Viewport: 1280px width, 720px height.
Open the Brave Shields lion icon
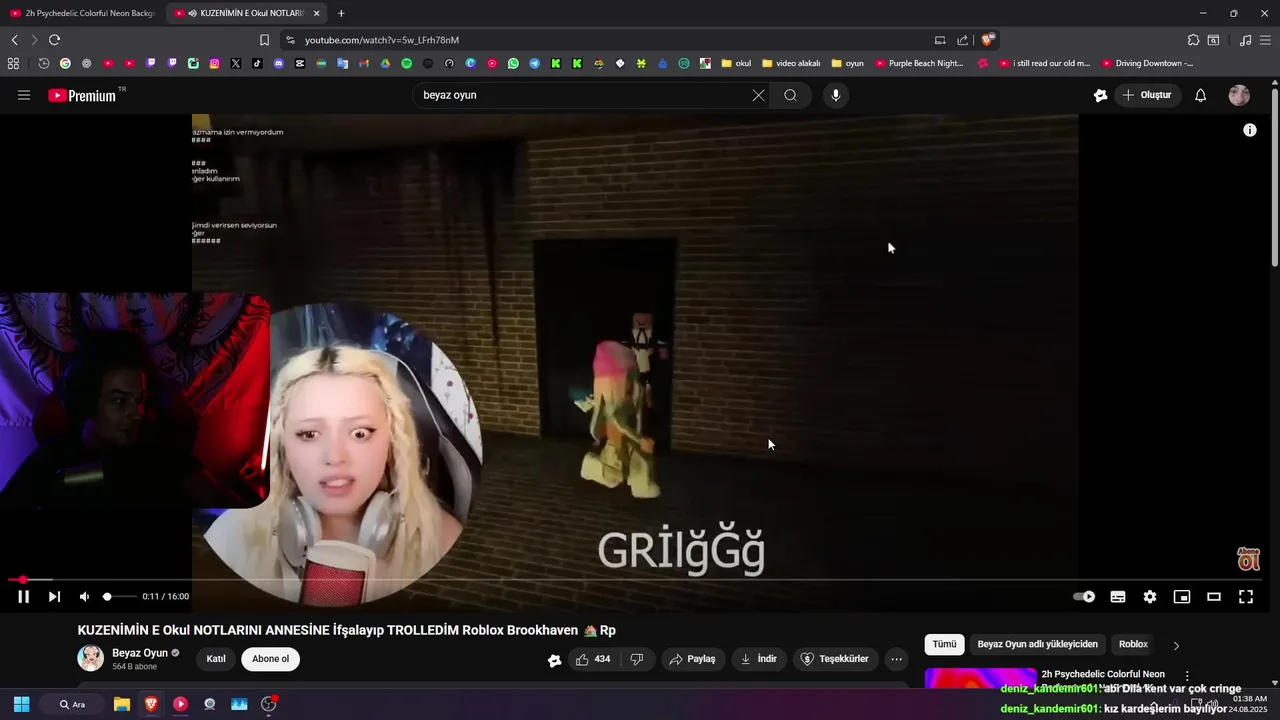tap(987, 40)
